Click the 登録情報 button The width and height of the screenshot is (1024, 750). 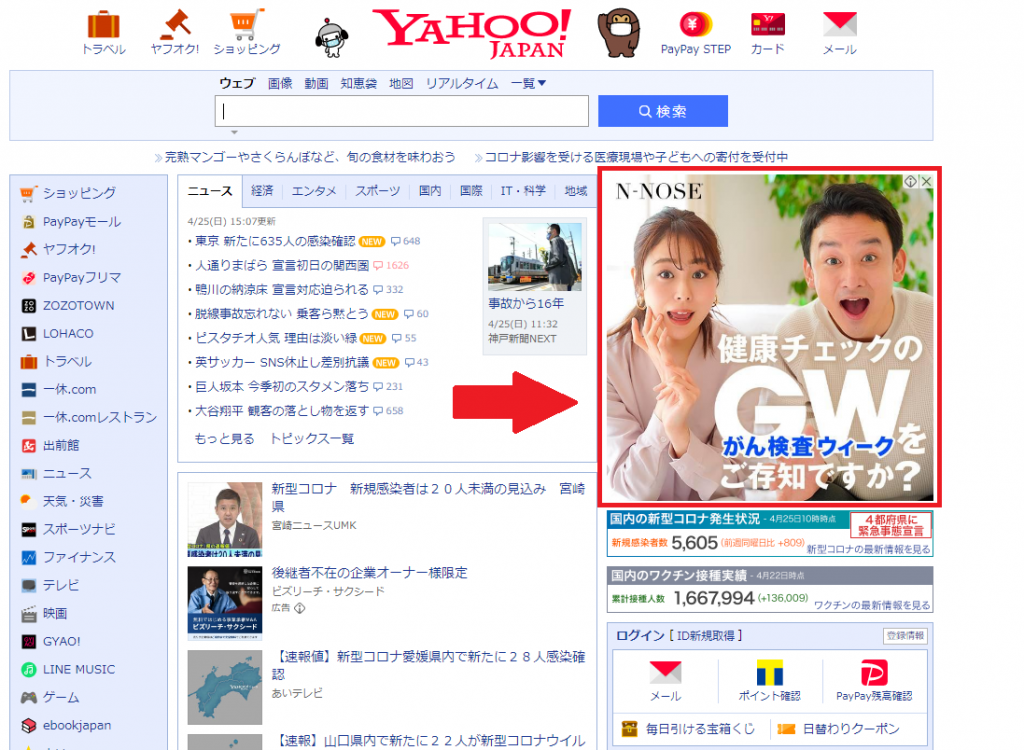905,636
